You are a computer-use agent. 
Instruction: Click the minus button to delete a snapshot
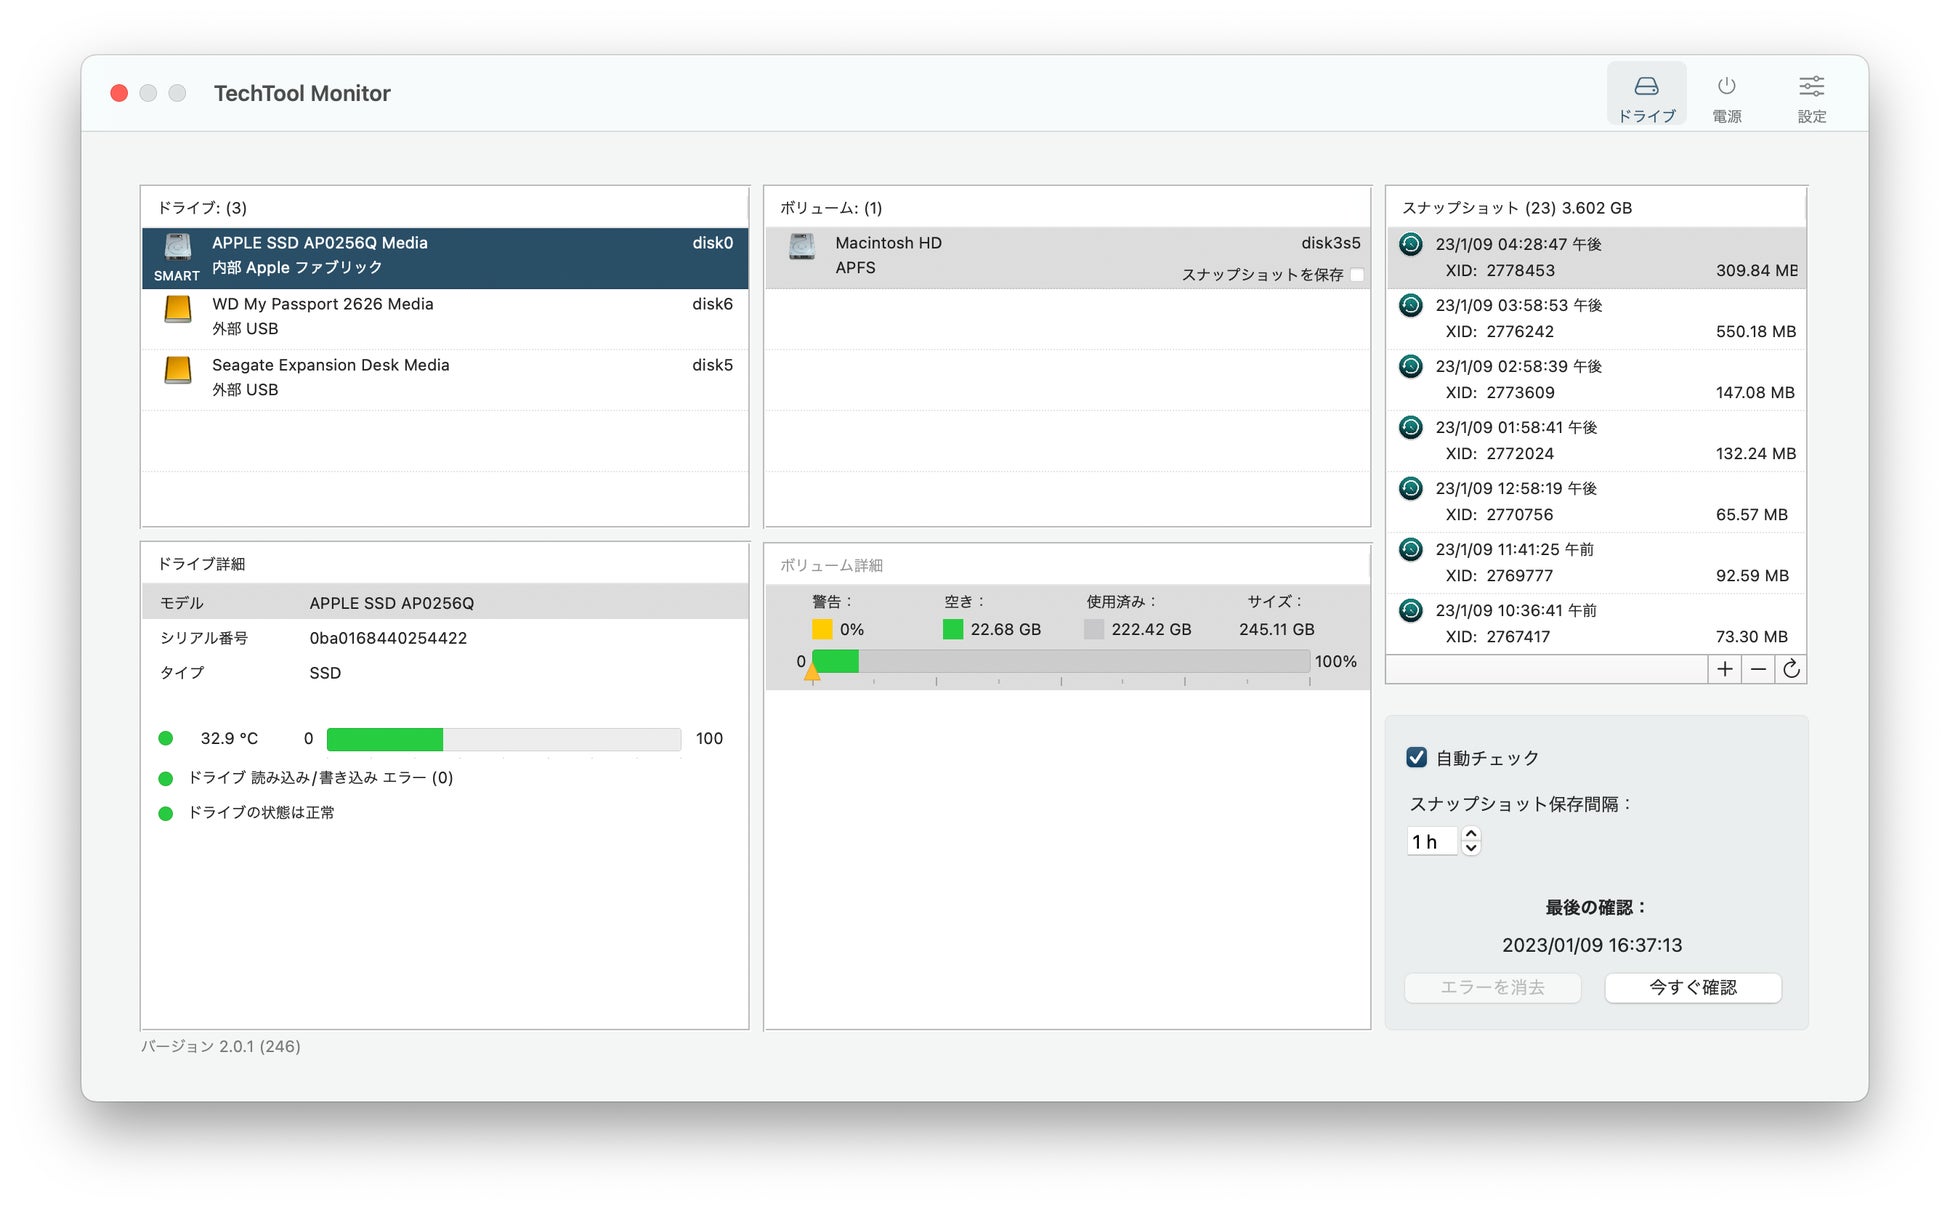1758,670
